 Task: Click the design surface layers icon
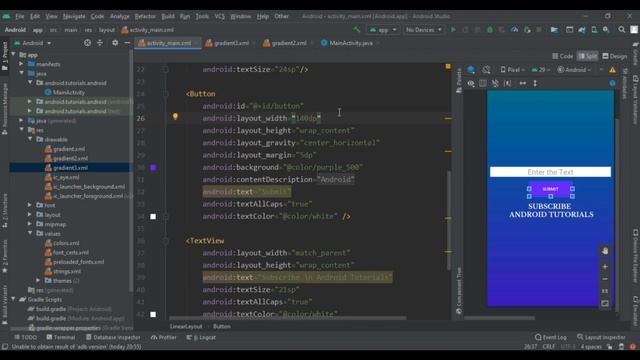coord(471,70)
